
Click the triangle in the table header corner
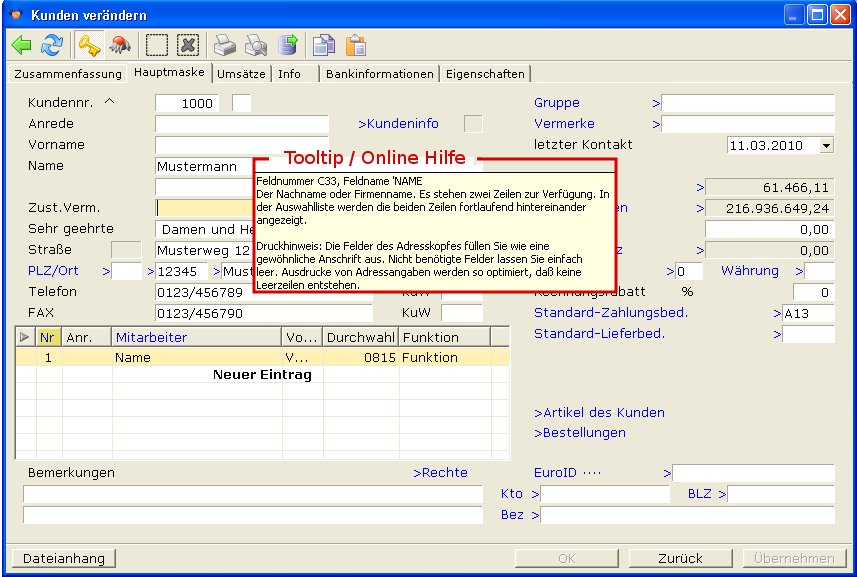coord(25,338)
